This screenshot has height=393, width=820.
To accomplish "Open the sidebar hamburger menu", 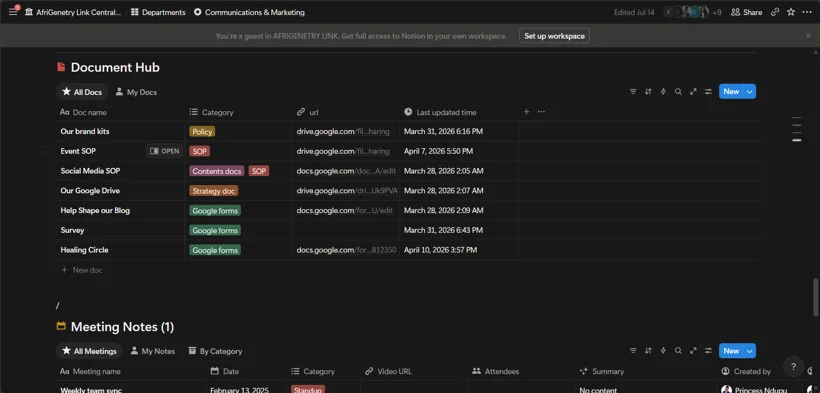I will point(13,12).
